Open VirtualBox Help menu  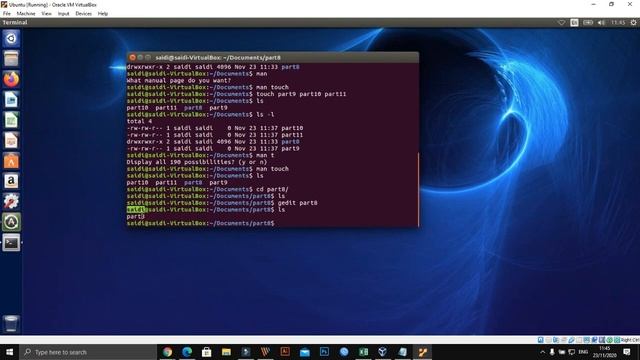pyautogui.click(x=102, y=13)
